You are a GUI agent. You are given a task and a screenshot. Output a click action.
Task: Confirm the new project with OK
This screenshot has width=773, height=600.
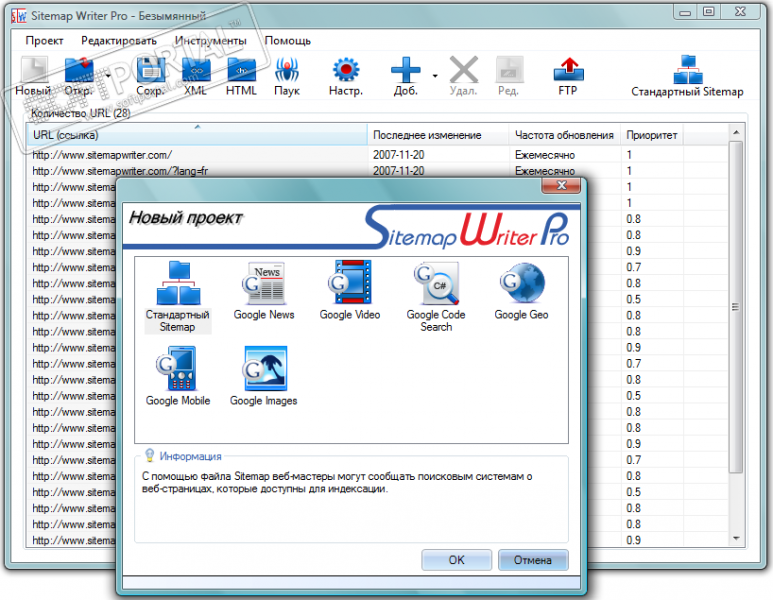point(457,560)
